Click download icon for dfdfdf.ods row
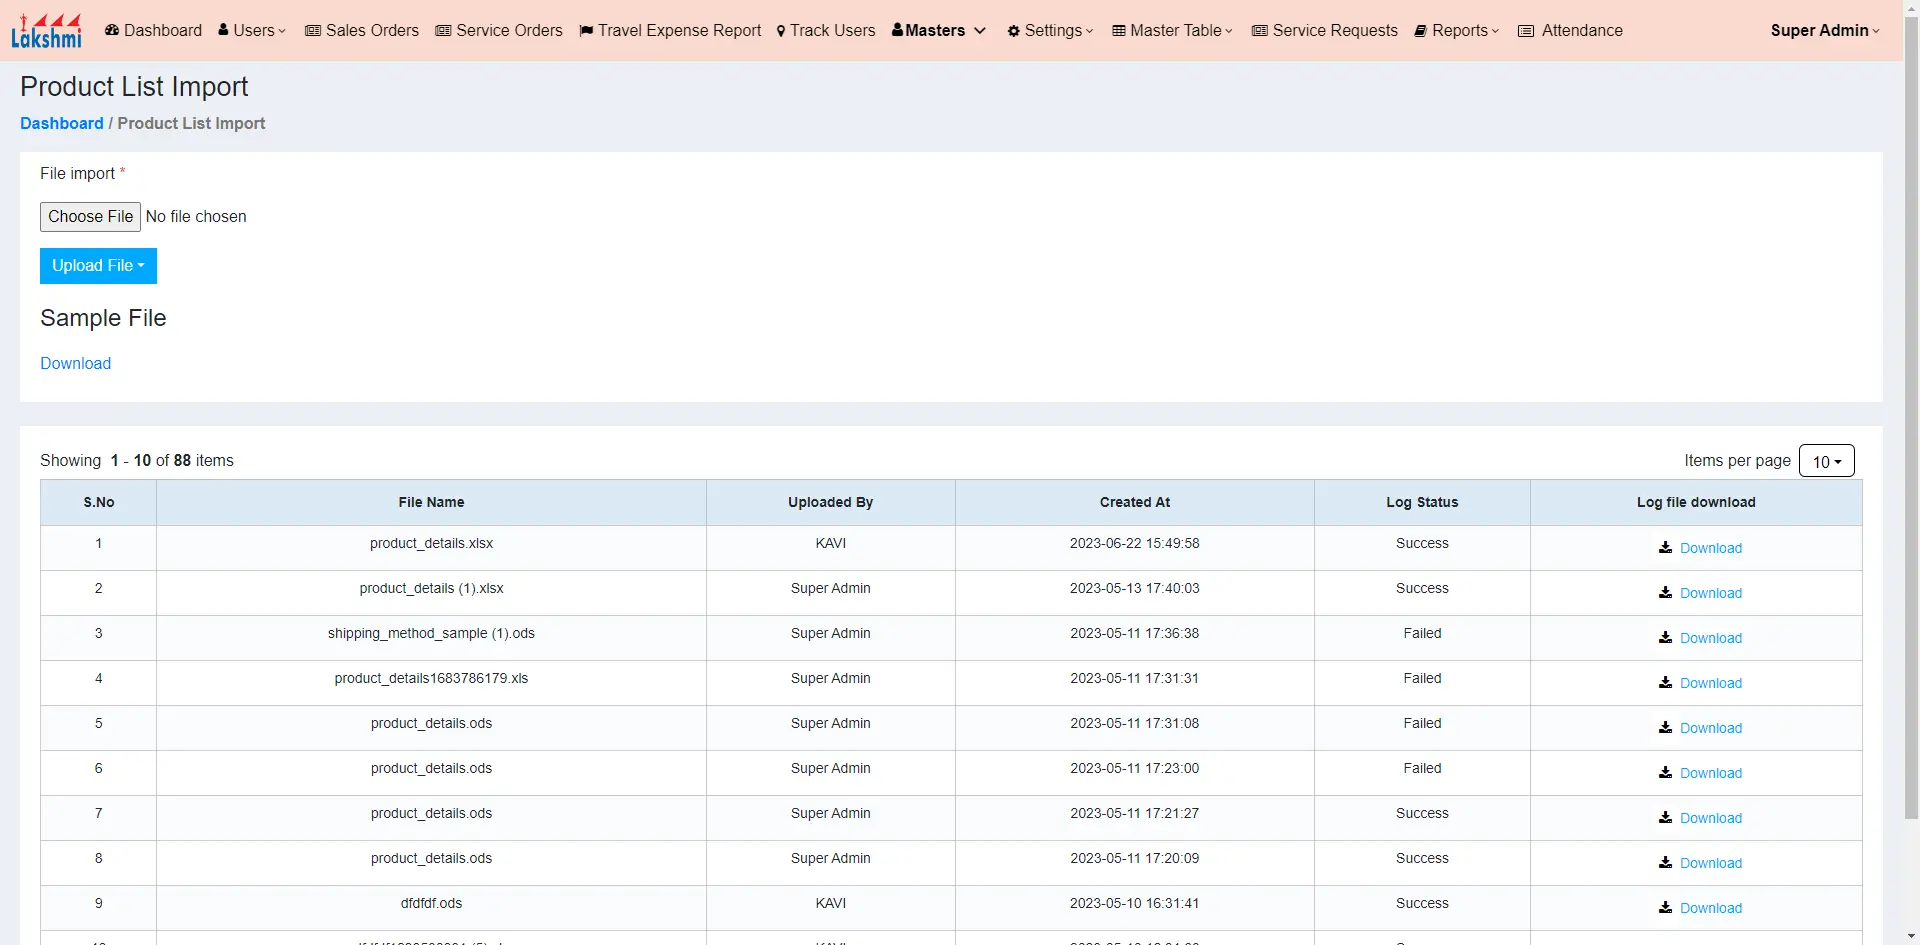Viewport: 1920px width, 945px height. point(1665,908)
